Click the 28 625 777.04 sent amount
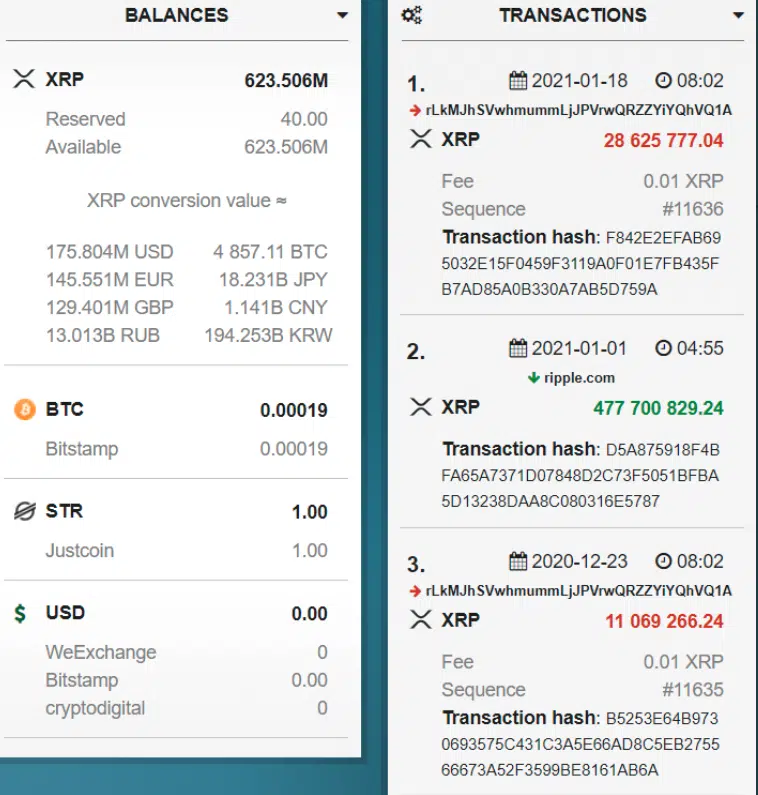 pos(663,140)
